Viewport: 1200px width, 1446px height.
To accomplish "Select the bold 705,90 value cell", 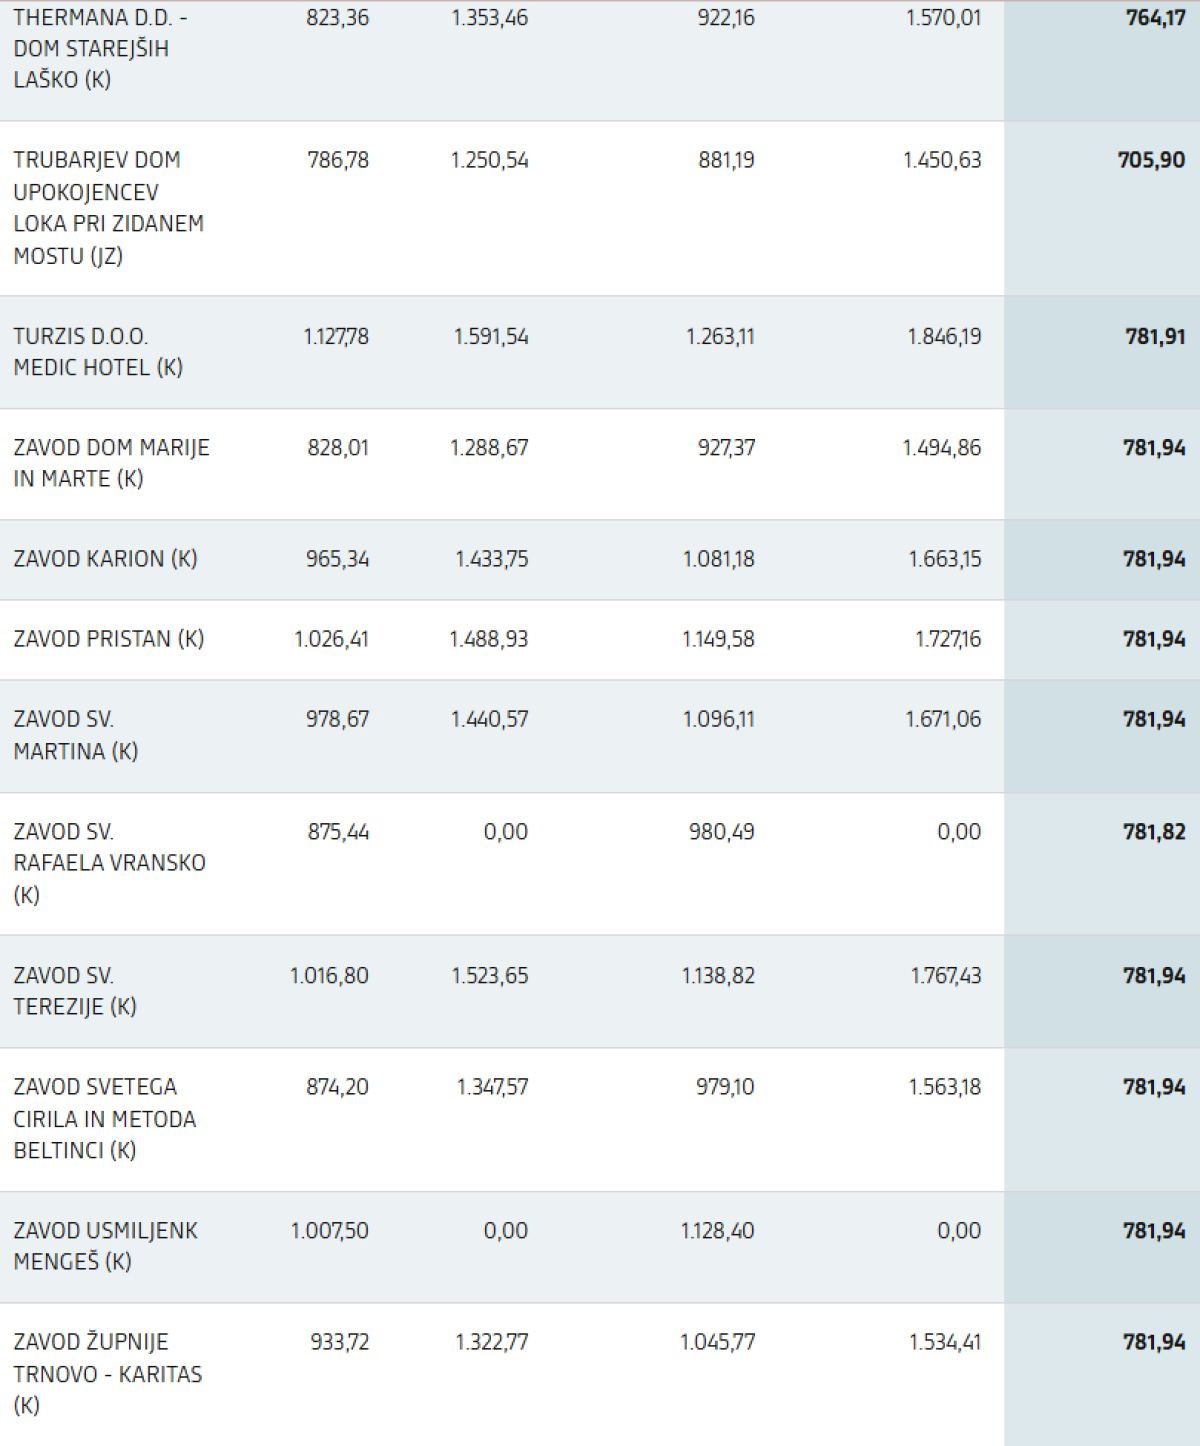I will pos(1151,160).
